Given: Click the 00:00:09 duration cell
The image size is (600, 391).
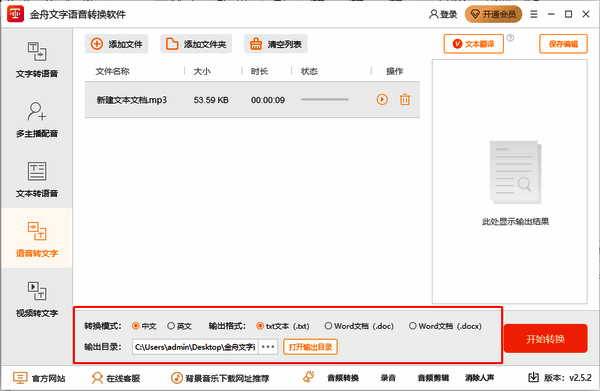Looking at the screenshot, I should click(x=268, y=100).
